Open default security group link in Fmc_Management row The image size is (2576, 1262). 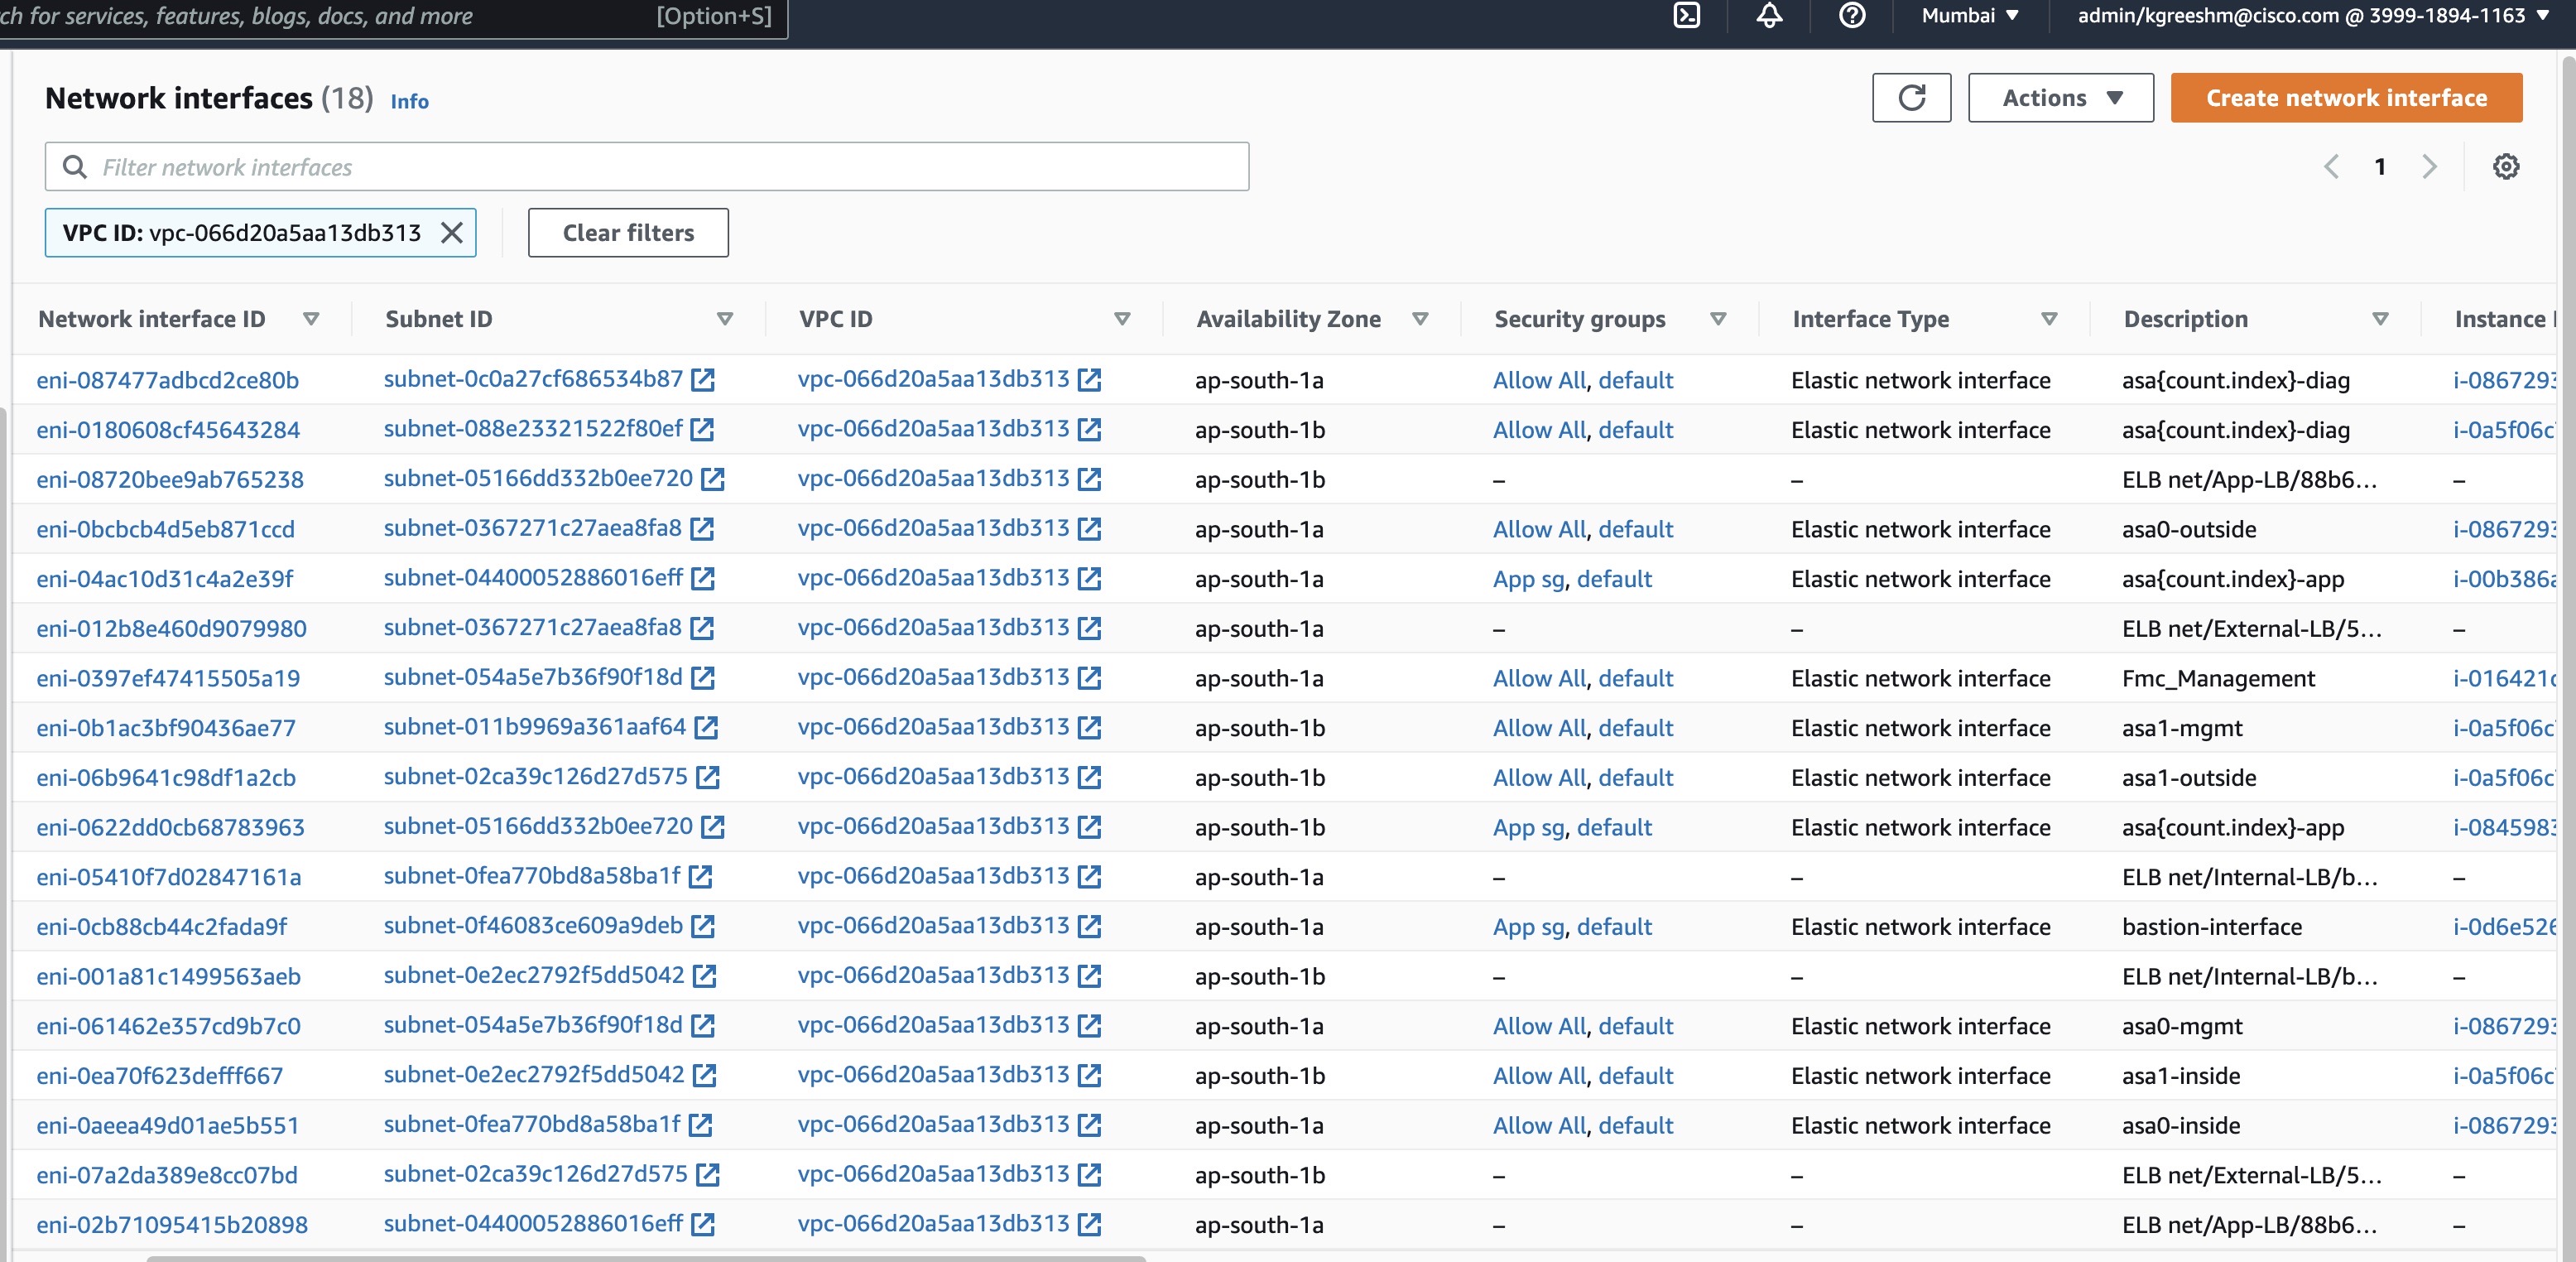1635,678
